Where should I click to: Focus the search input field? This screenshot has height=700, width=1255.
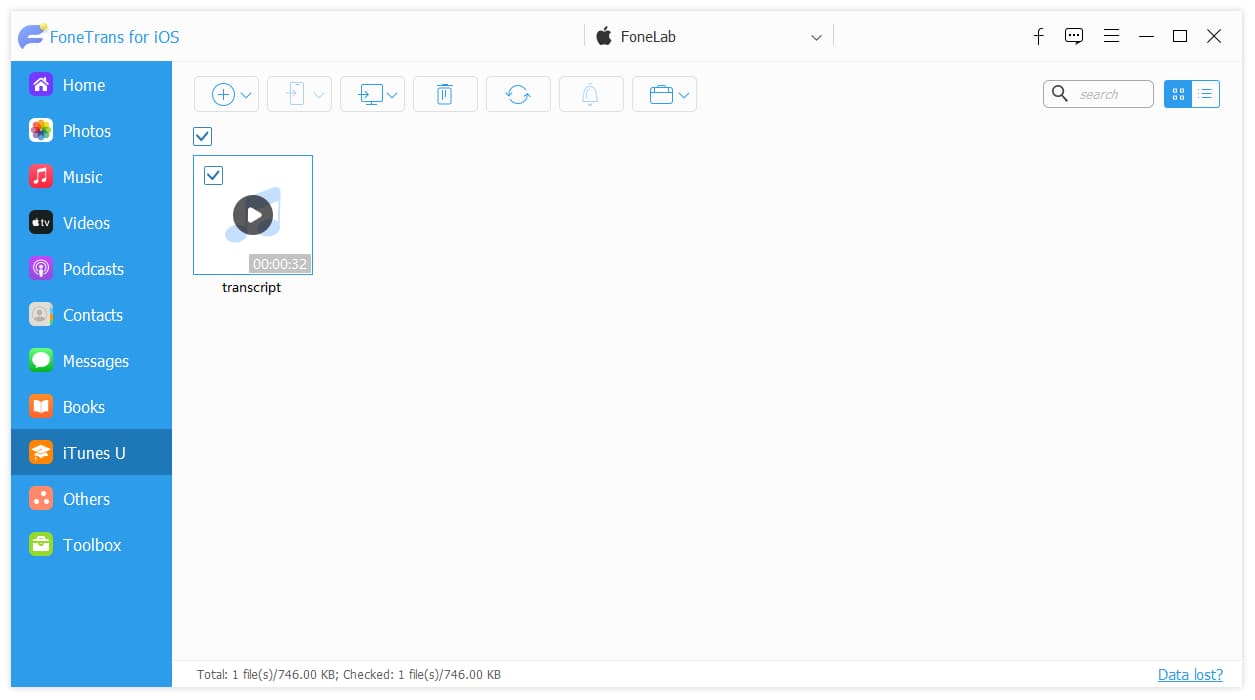pyautogui.click(x=1098, y=94)
